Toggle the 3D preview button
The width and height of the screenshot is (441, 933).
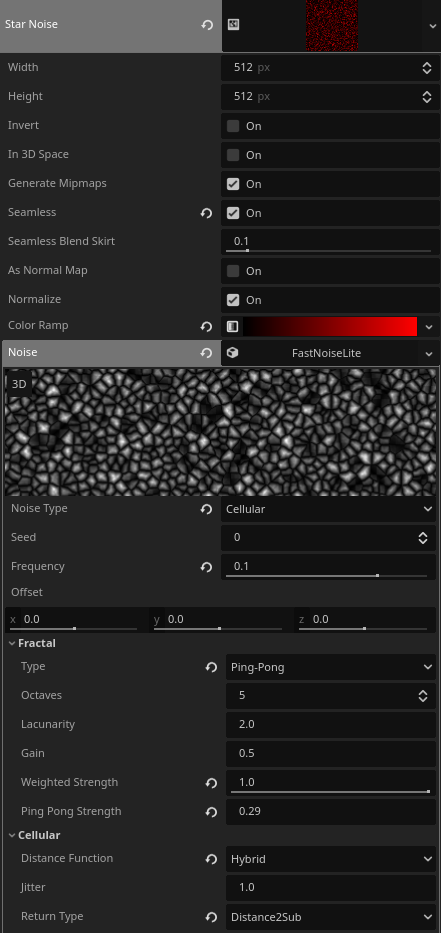pyautogui.click(x=19, y=384)
